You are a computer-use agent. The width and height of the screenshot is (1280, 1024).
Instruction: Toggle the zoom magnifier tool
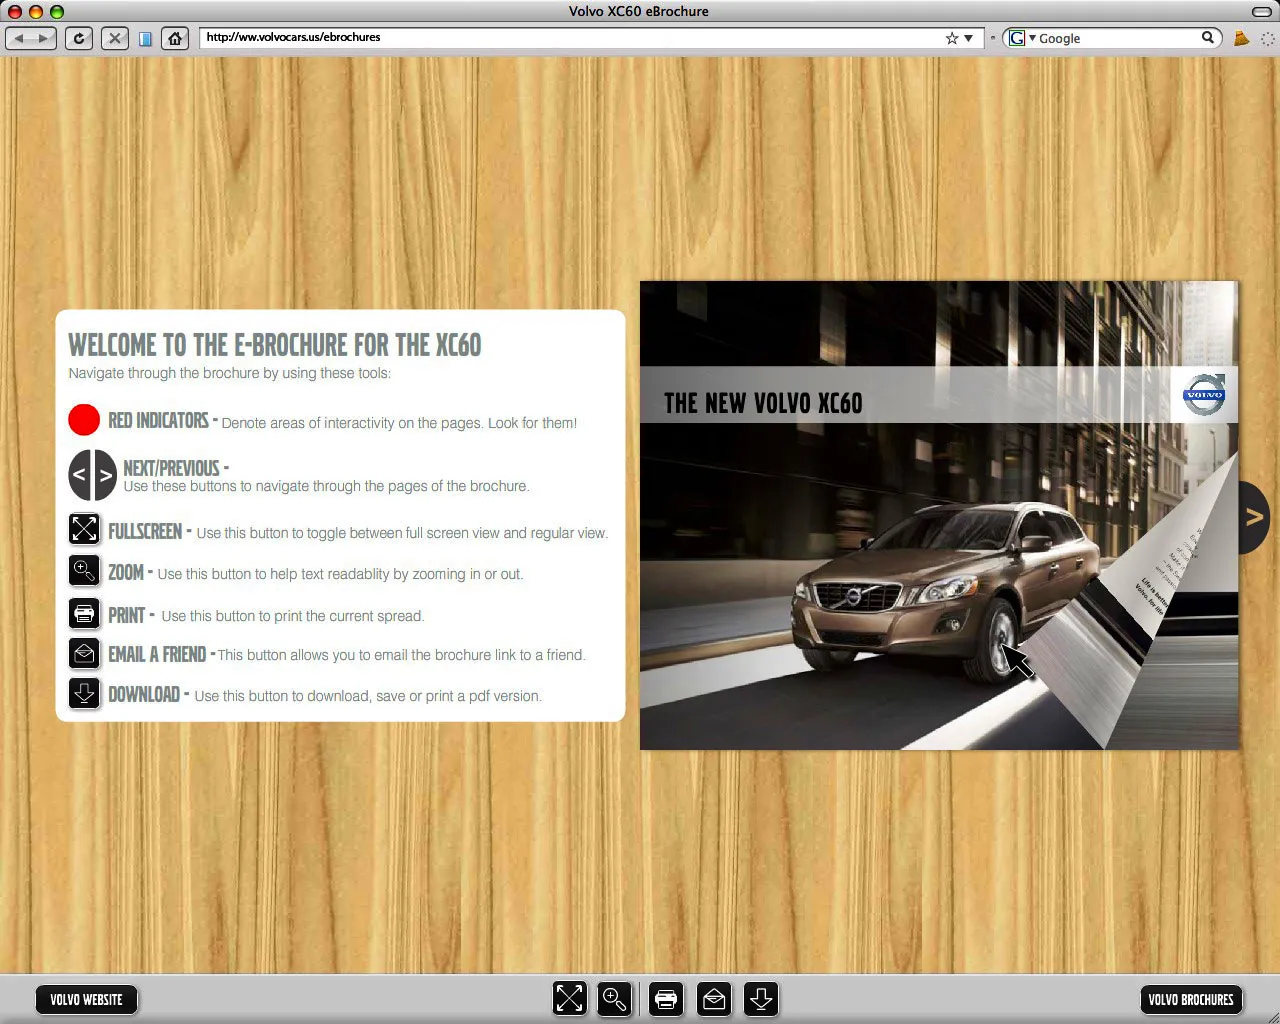pos(615,998)
